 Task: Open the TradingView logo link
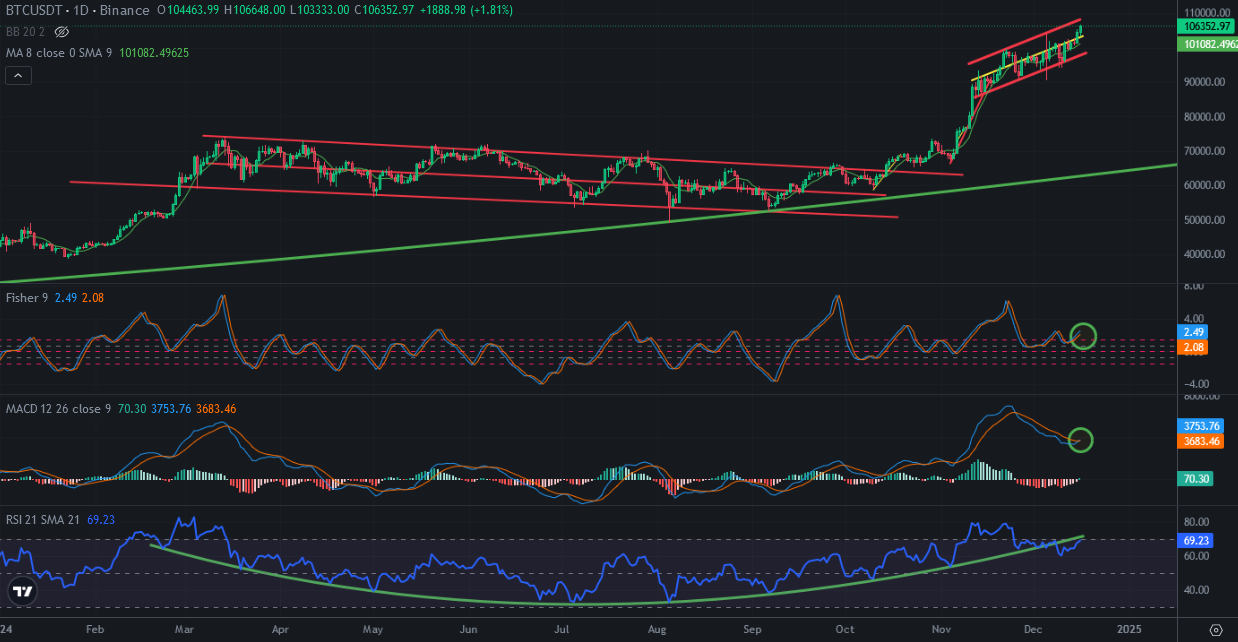[23, 591]
